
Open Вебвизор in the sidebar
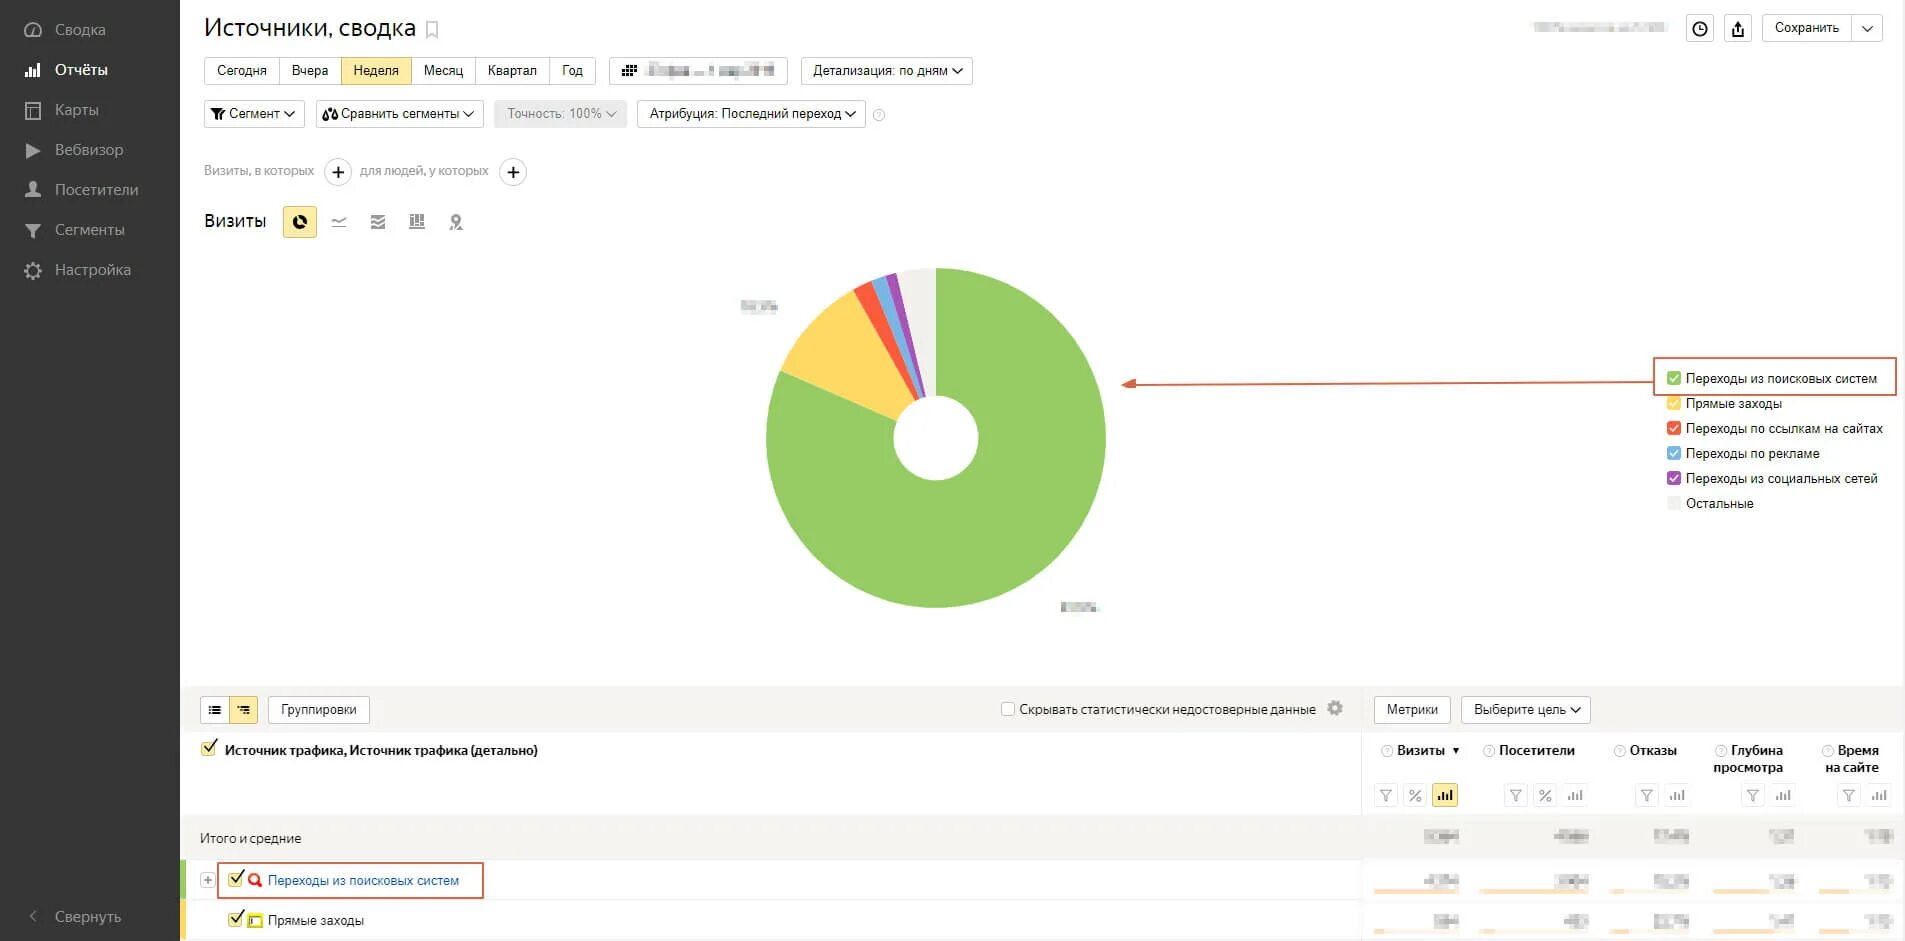[74, 150]
